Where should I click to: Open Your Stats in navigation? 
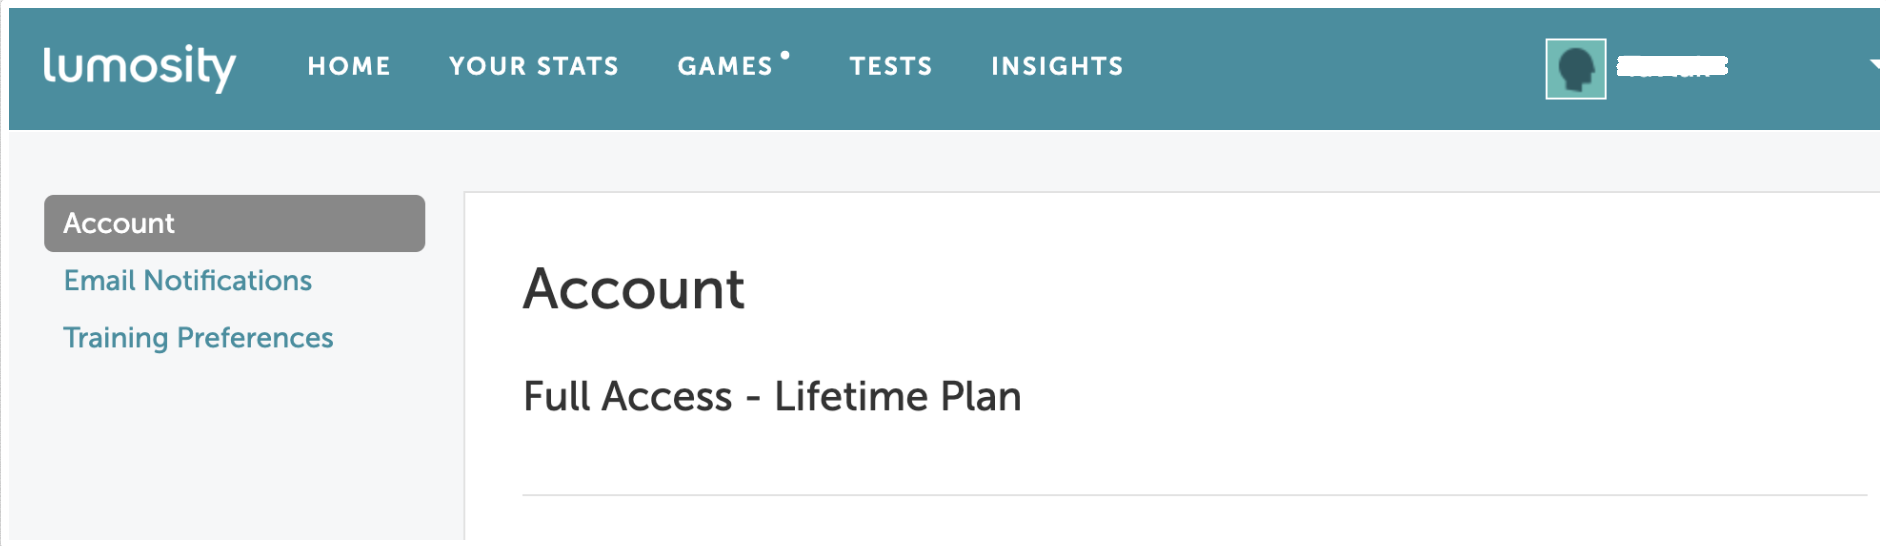click(x=534, y=67)
